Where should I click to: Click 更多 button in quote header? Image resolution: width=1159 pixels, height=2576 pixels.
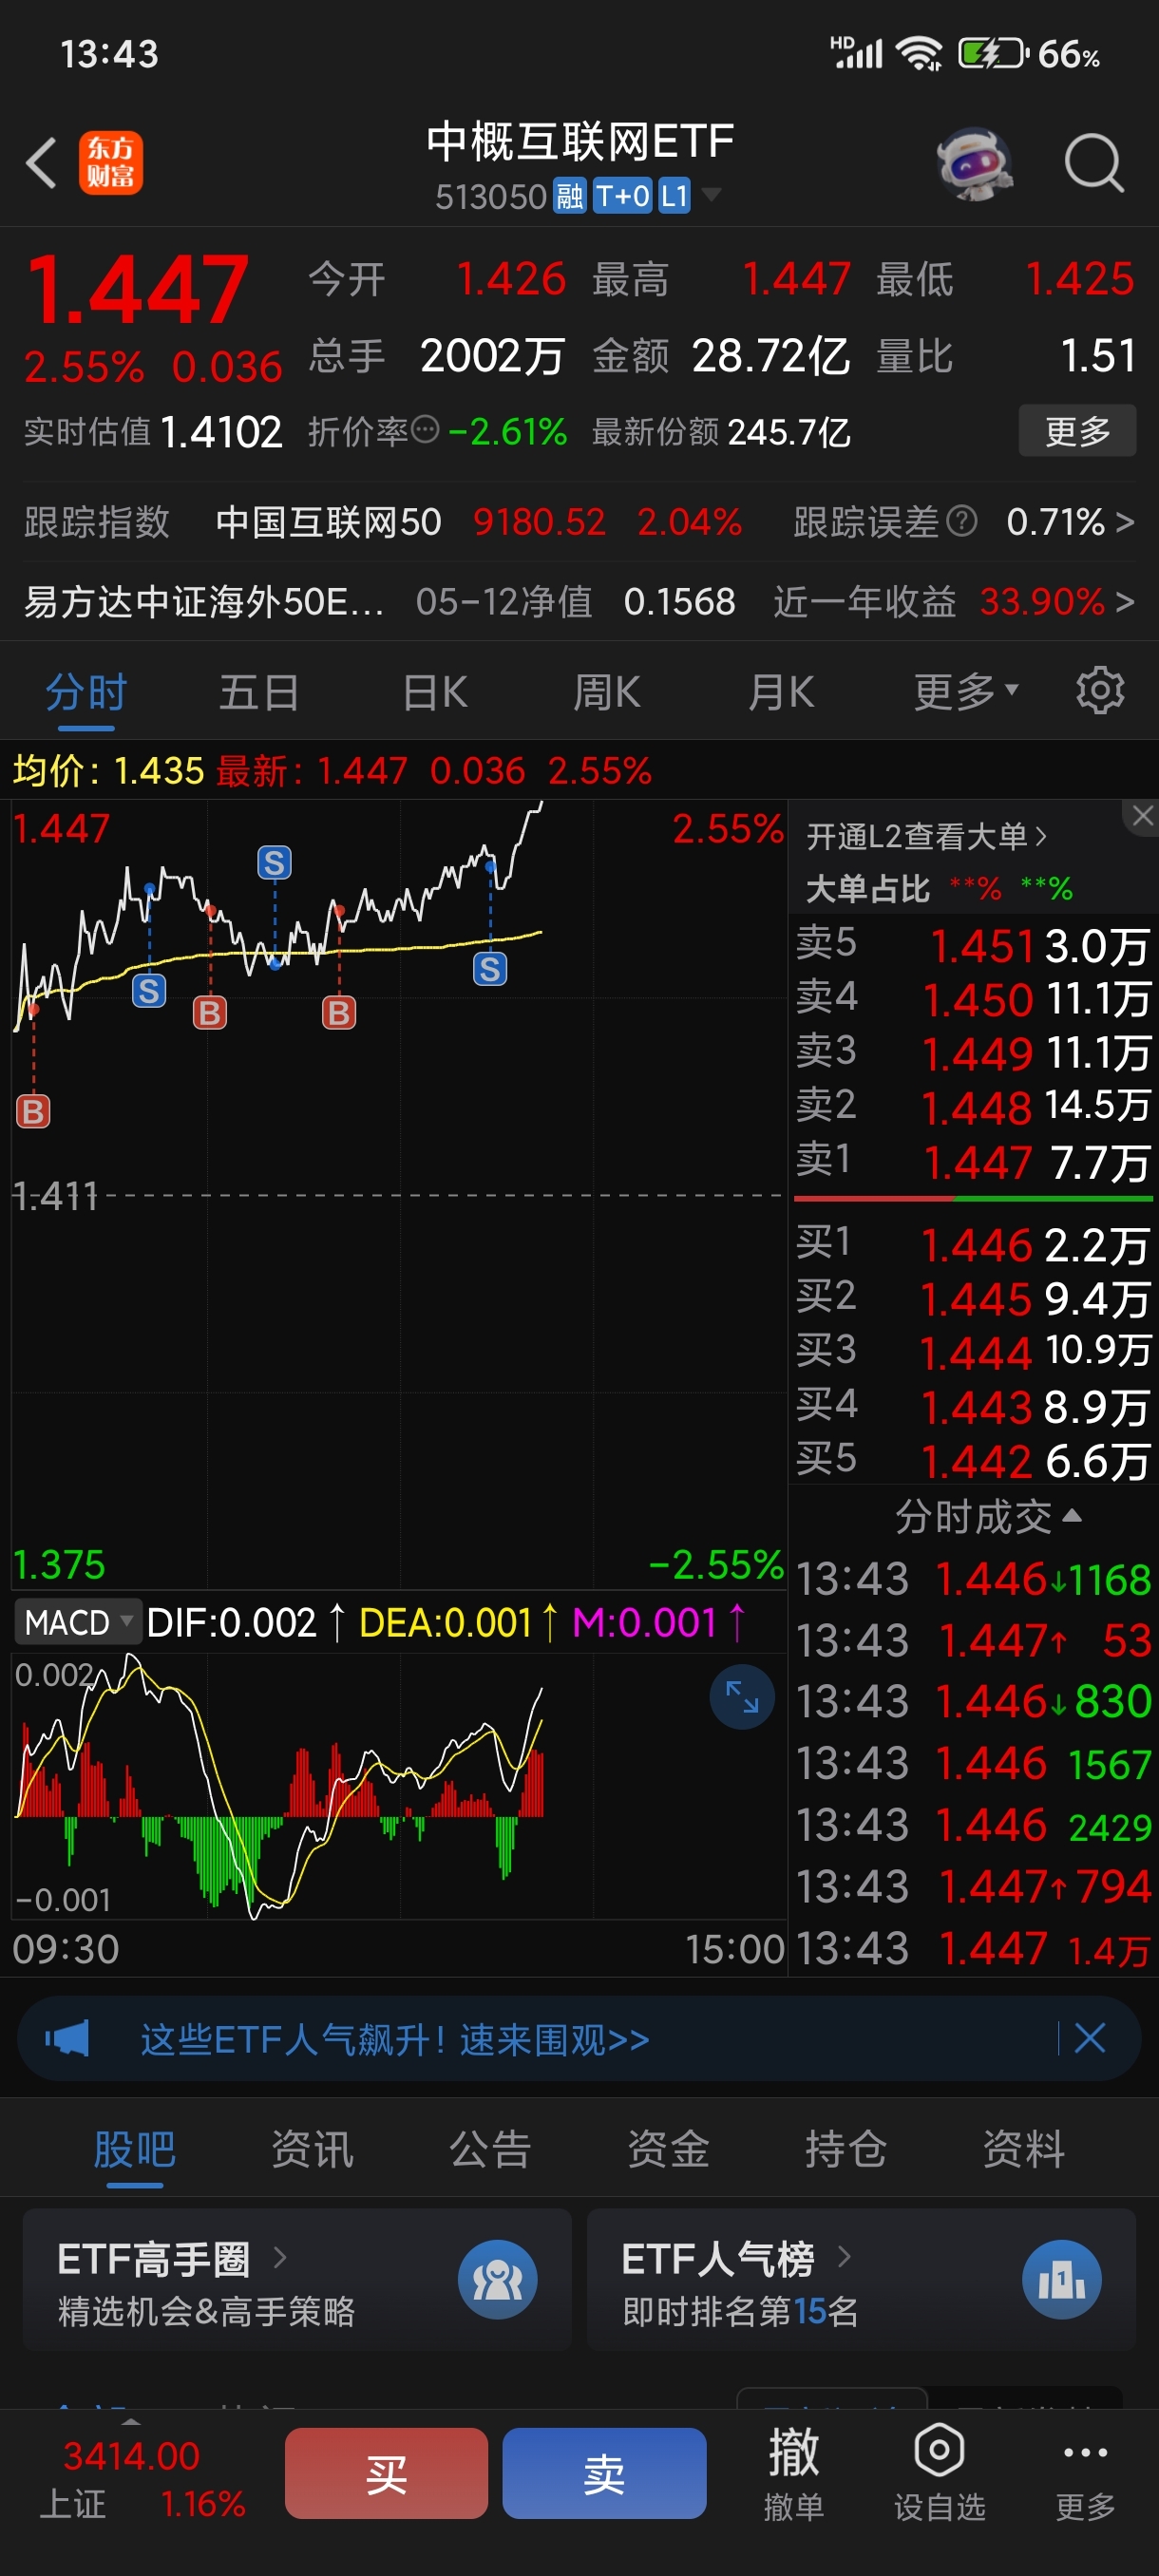[x=1077, y=431]
